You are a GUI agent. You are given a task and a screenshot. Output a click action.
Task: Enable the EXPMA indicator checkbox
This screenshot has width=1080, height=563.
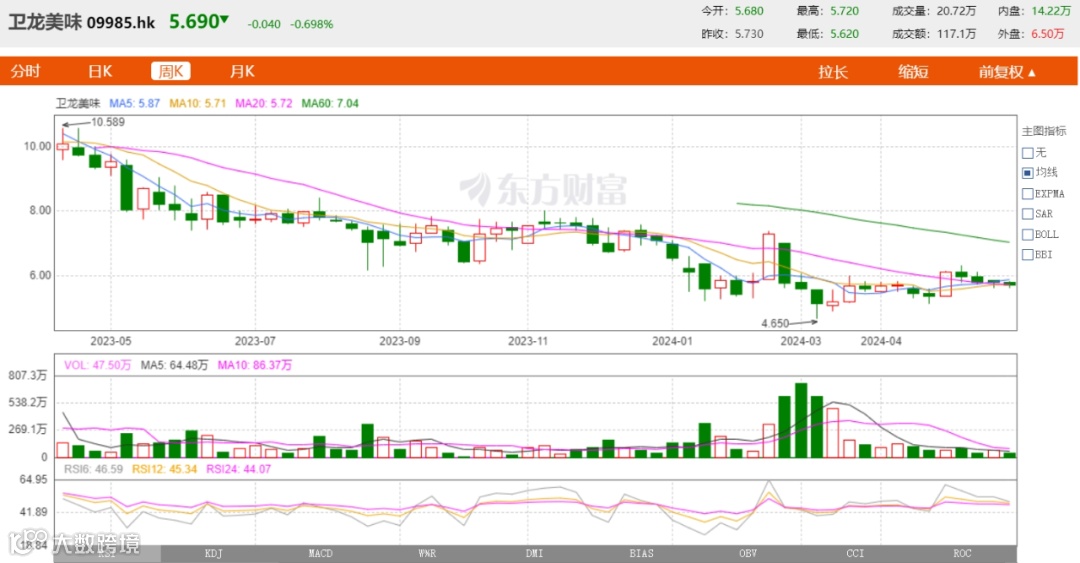pyautogui.click(x=1028, y=194)
